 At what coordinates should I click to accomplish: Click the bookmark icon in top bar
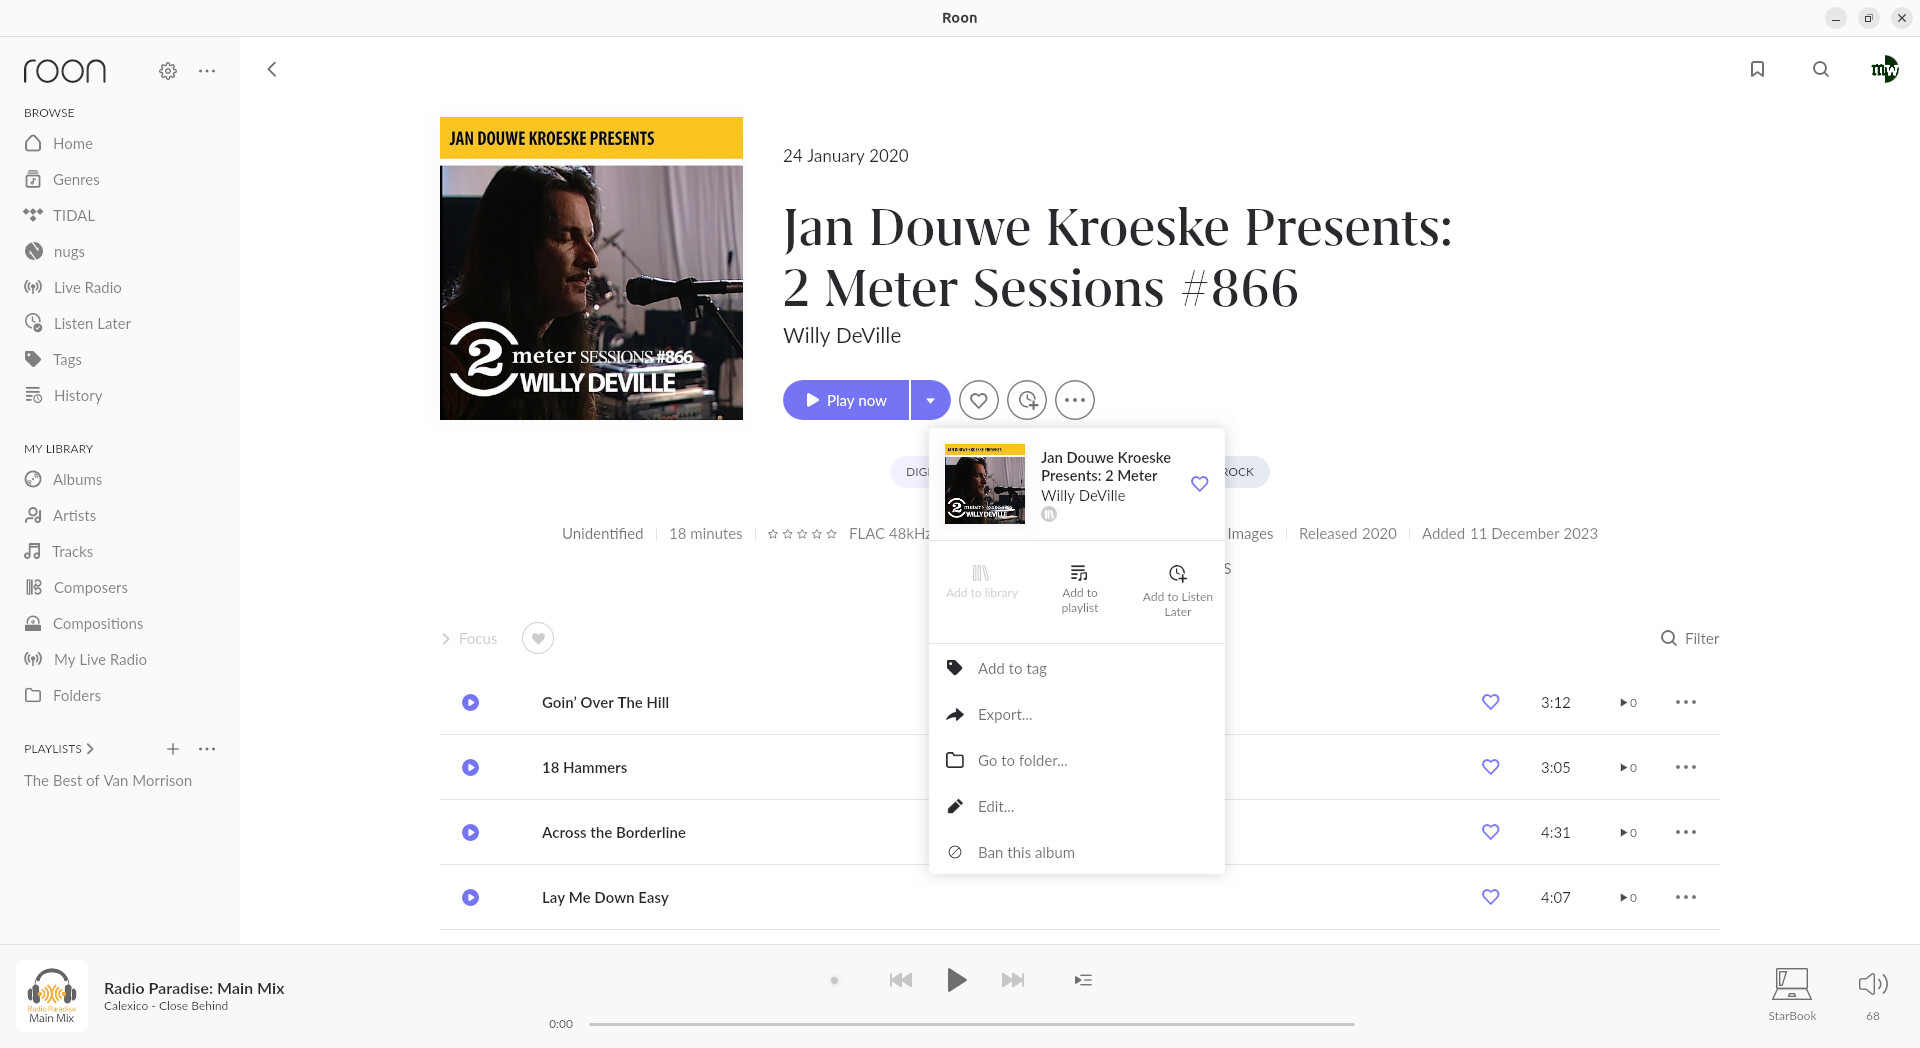tap(1757, 69)
